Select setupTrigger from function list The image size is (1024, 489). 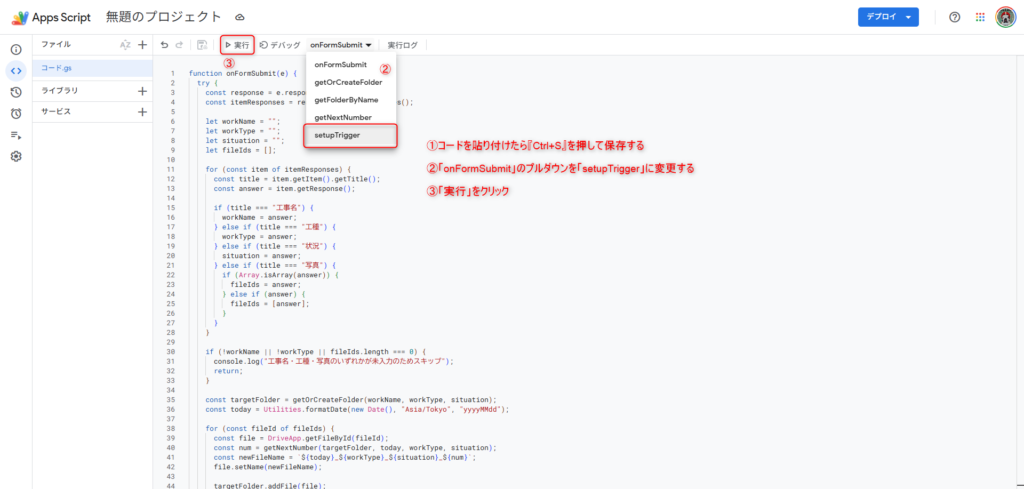tap(337, 134)
